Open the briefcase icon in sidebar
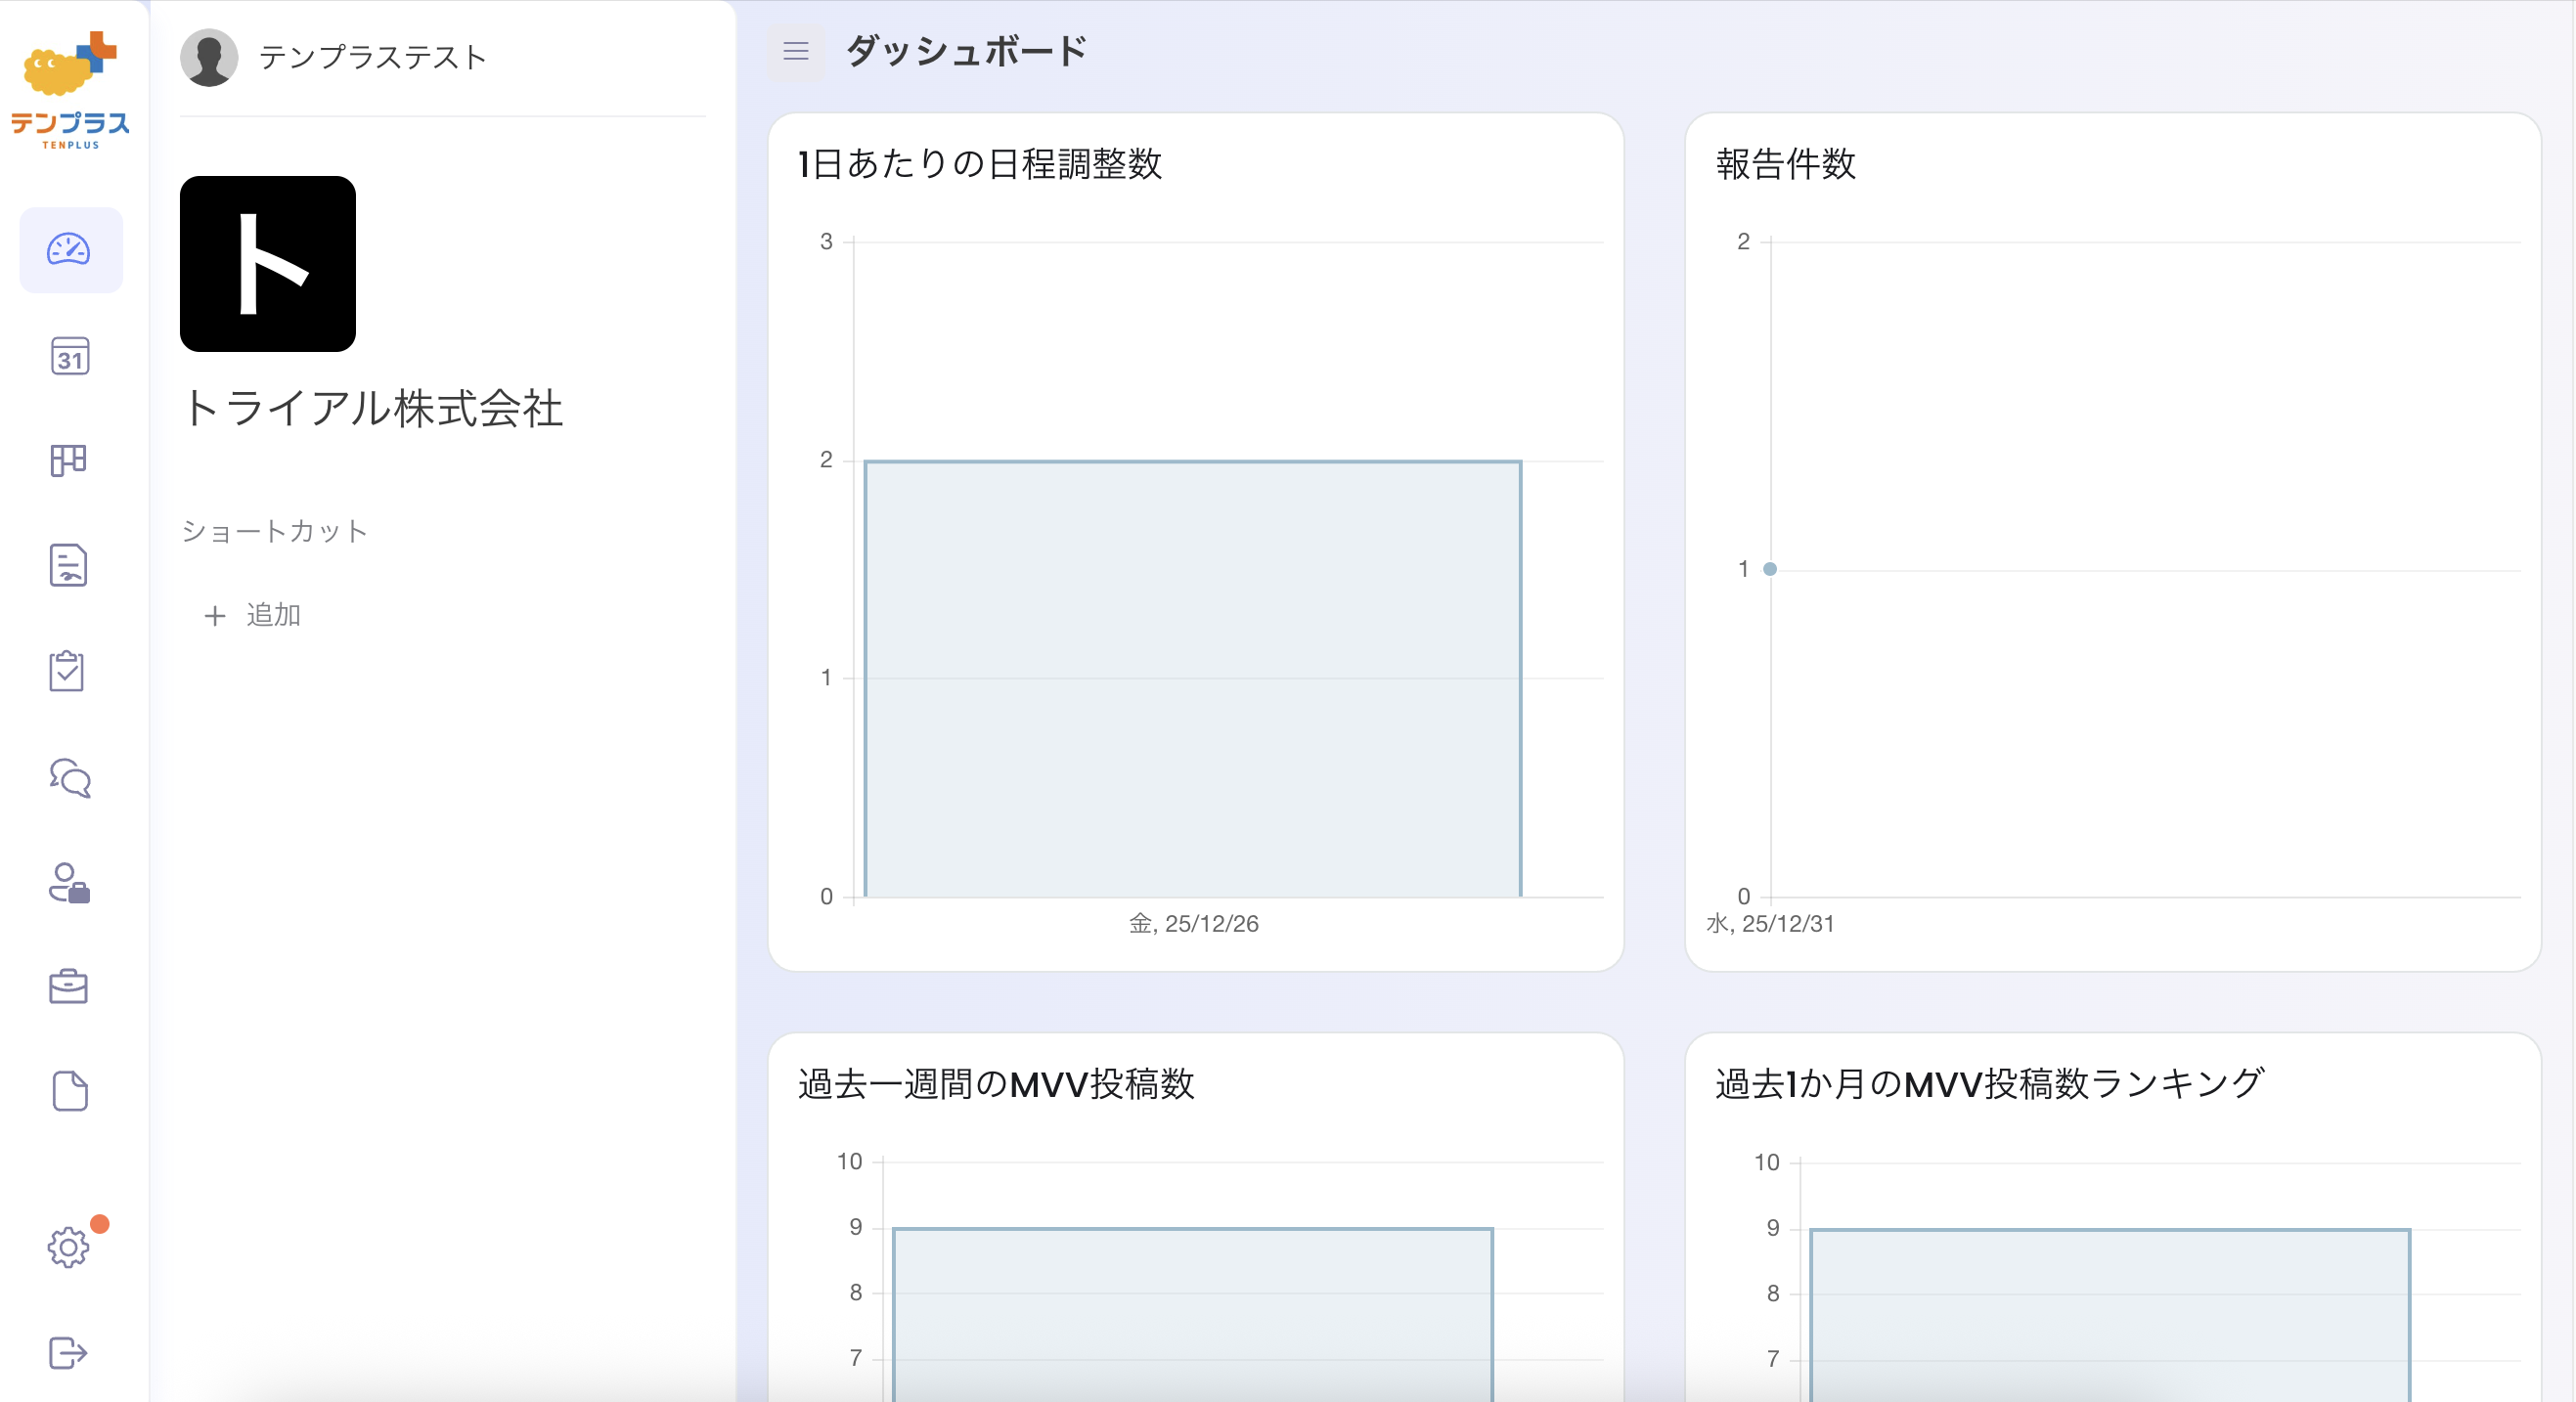This screenshot has width=2576, height=1402. pyautogui.click(x=68, y=986)
